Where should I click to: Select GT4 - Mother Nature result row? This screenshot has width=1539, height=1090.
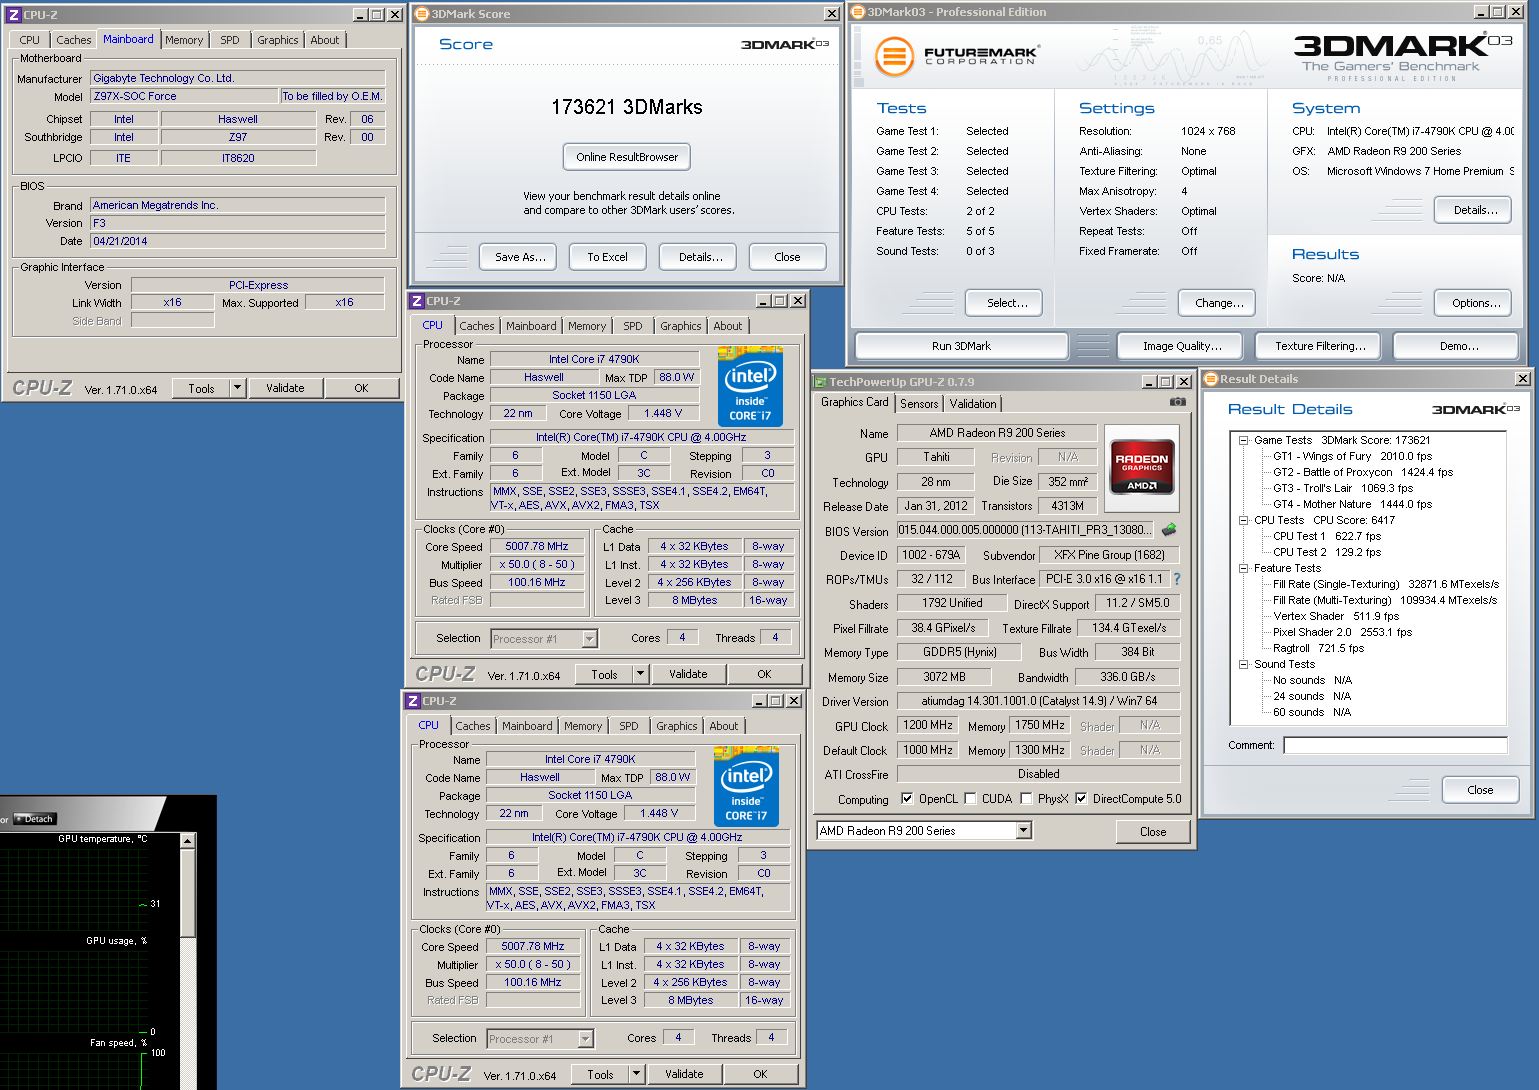1352,504
